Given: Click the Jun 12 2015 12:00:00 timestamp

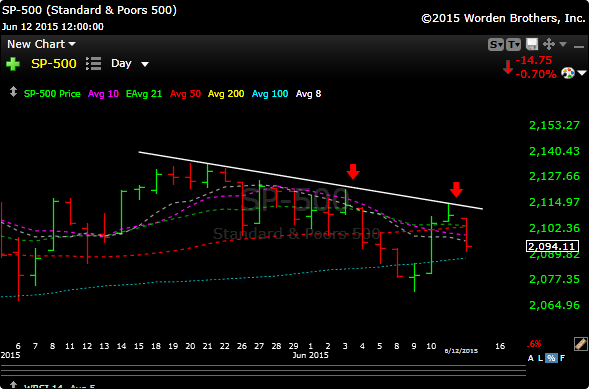Looking at the screenshot, I should tap(53, 27).
